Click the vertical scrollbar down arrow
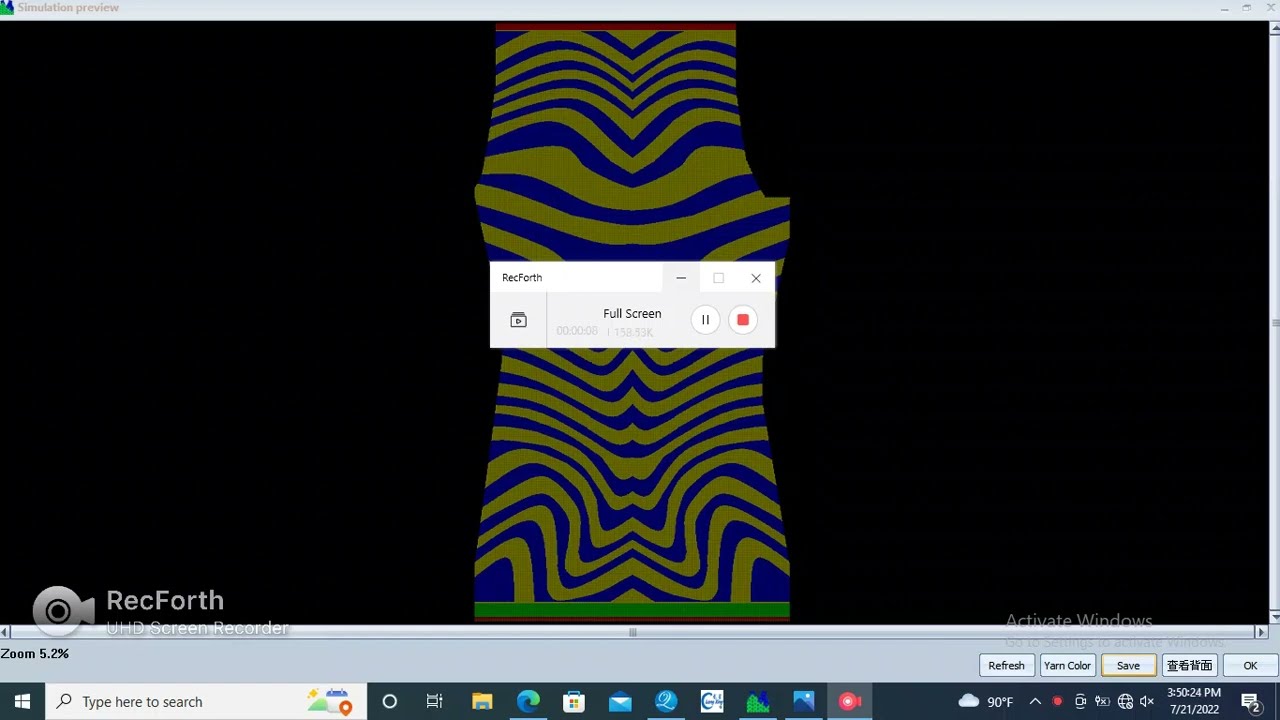The width and height of the screenshot is (1280, 720). click(x=1275, y=616)
